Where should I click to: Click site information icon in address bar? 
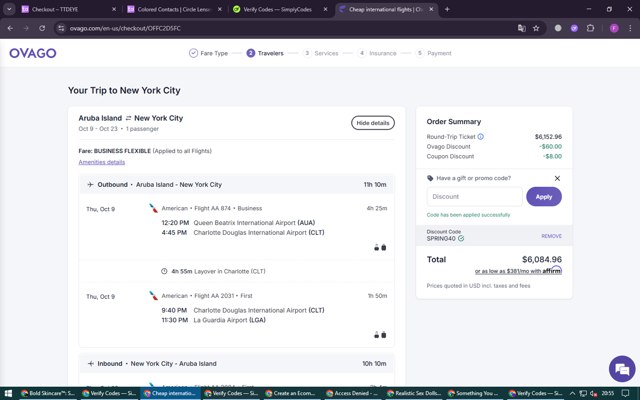click(x=61, y=28)
